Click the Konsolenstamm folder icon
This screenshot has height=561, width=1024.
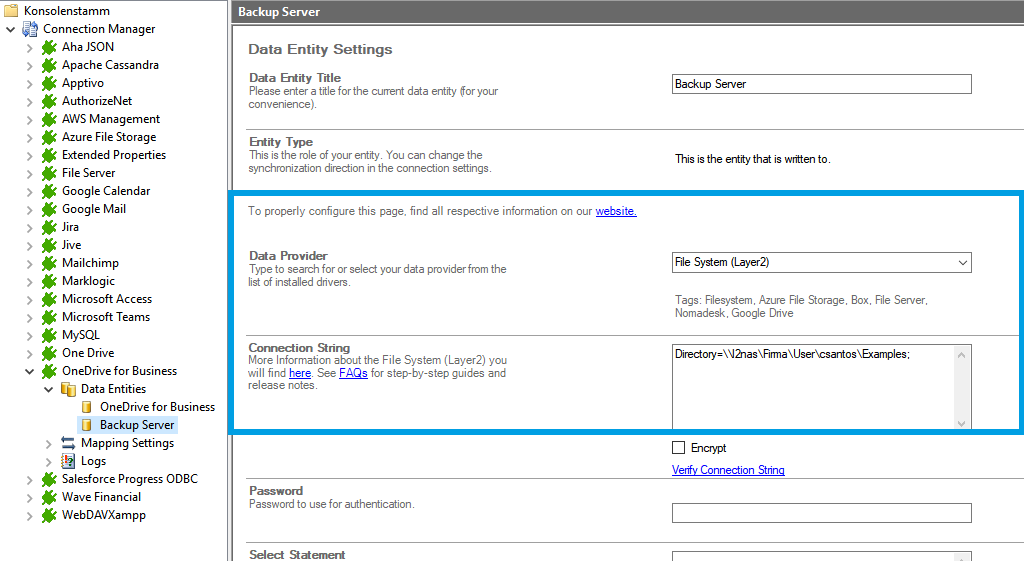click(x=11, y=11)
